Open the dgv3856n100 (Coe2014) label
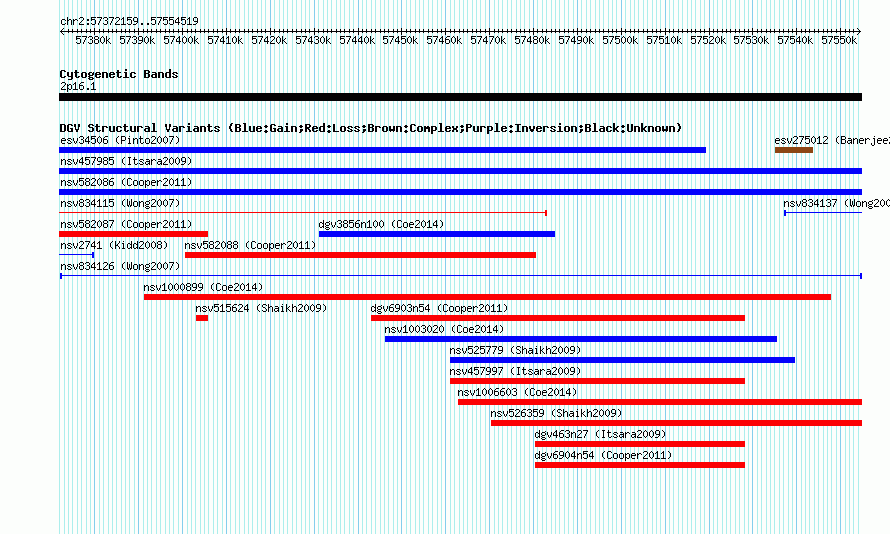The height and width of the screenshot is (534, 890). tap(381, 224)
